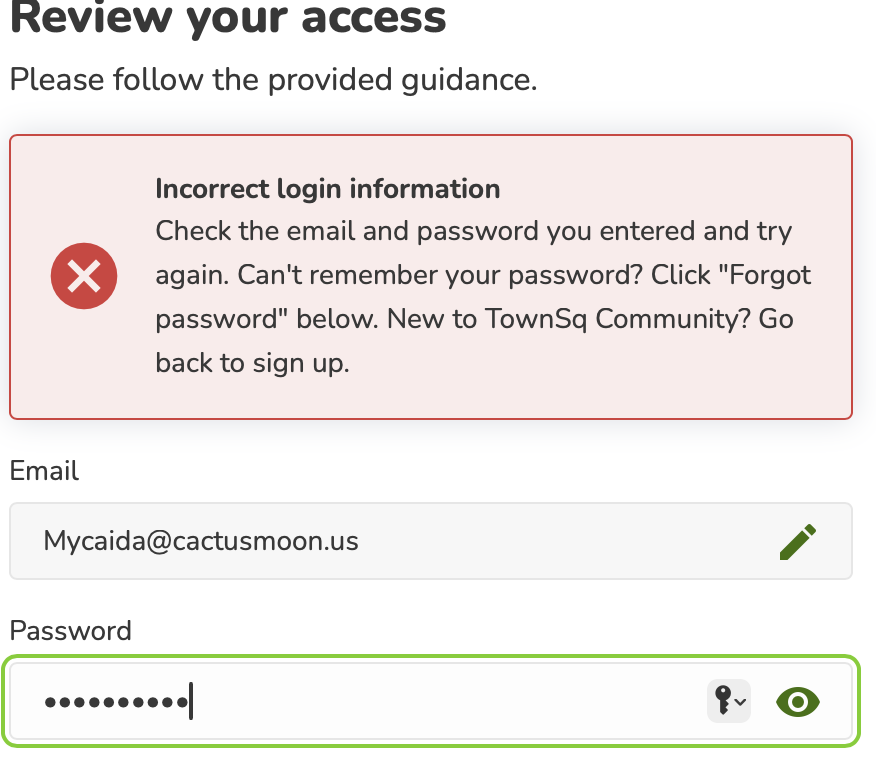
Task: Click the "TownSq Community" text in alert
Action: [x=617, y=319]
